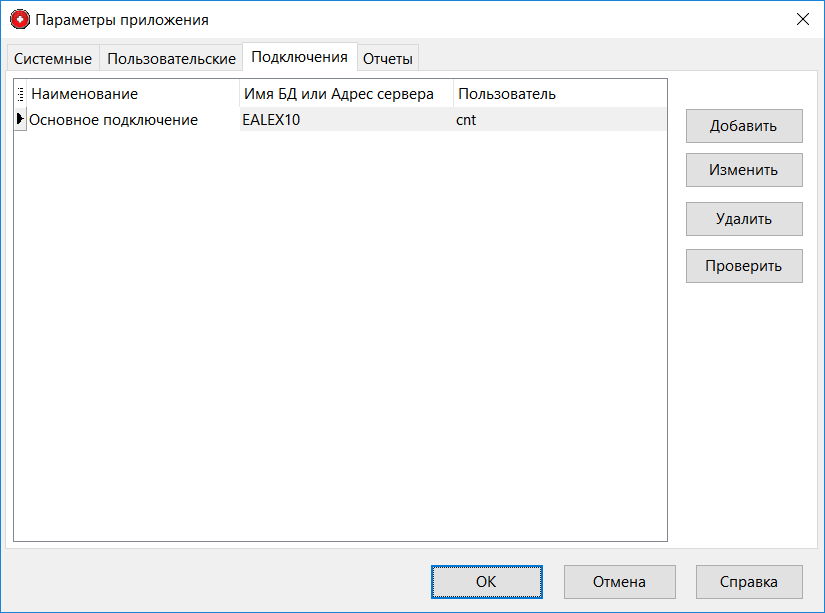The height and width of the screenshot is (613, 825).
Task: Select the Основное подключение row
Action: [120, 119]
